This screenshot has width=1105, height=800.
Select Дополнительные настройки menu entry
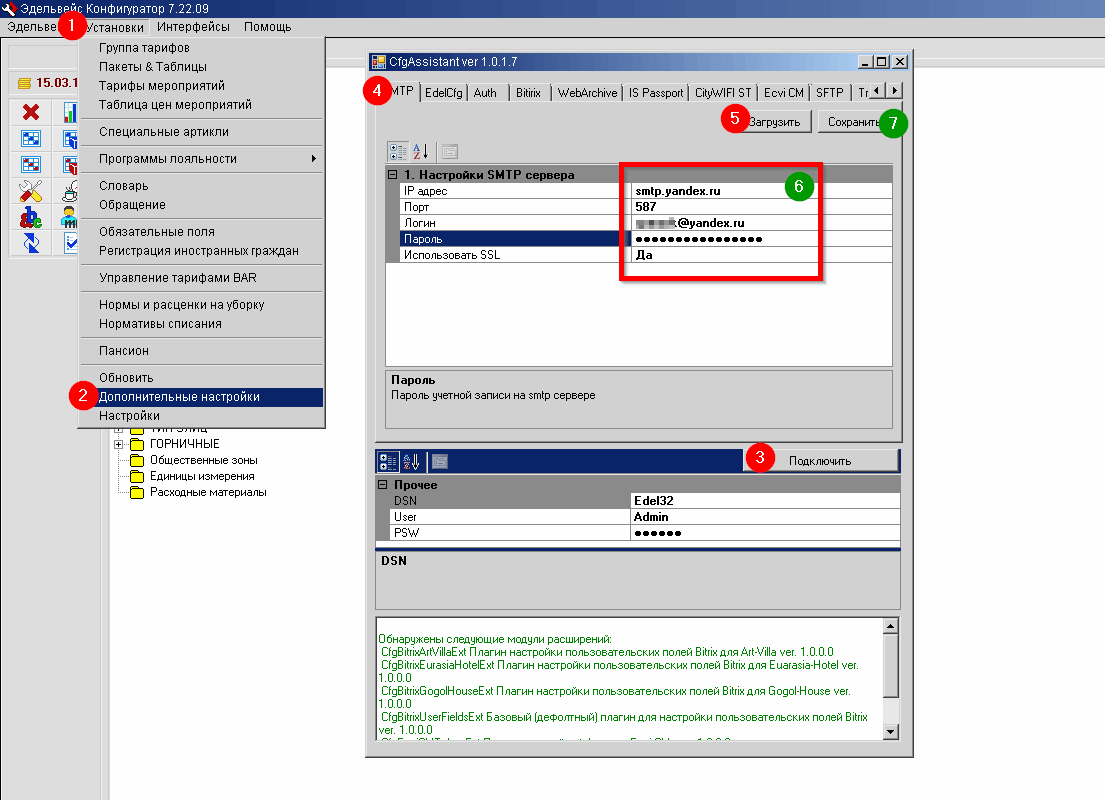[x=180, y=397]
